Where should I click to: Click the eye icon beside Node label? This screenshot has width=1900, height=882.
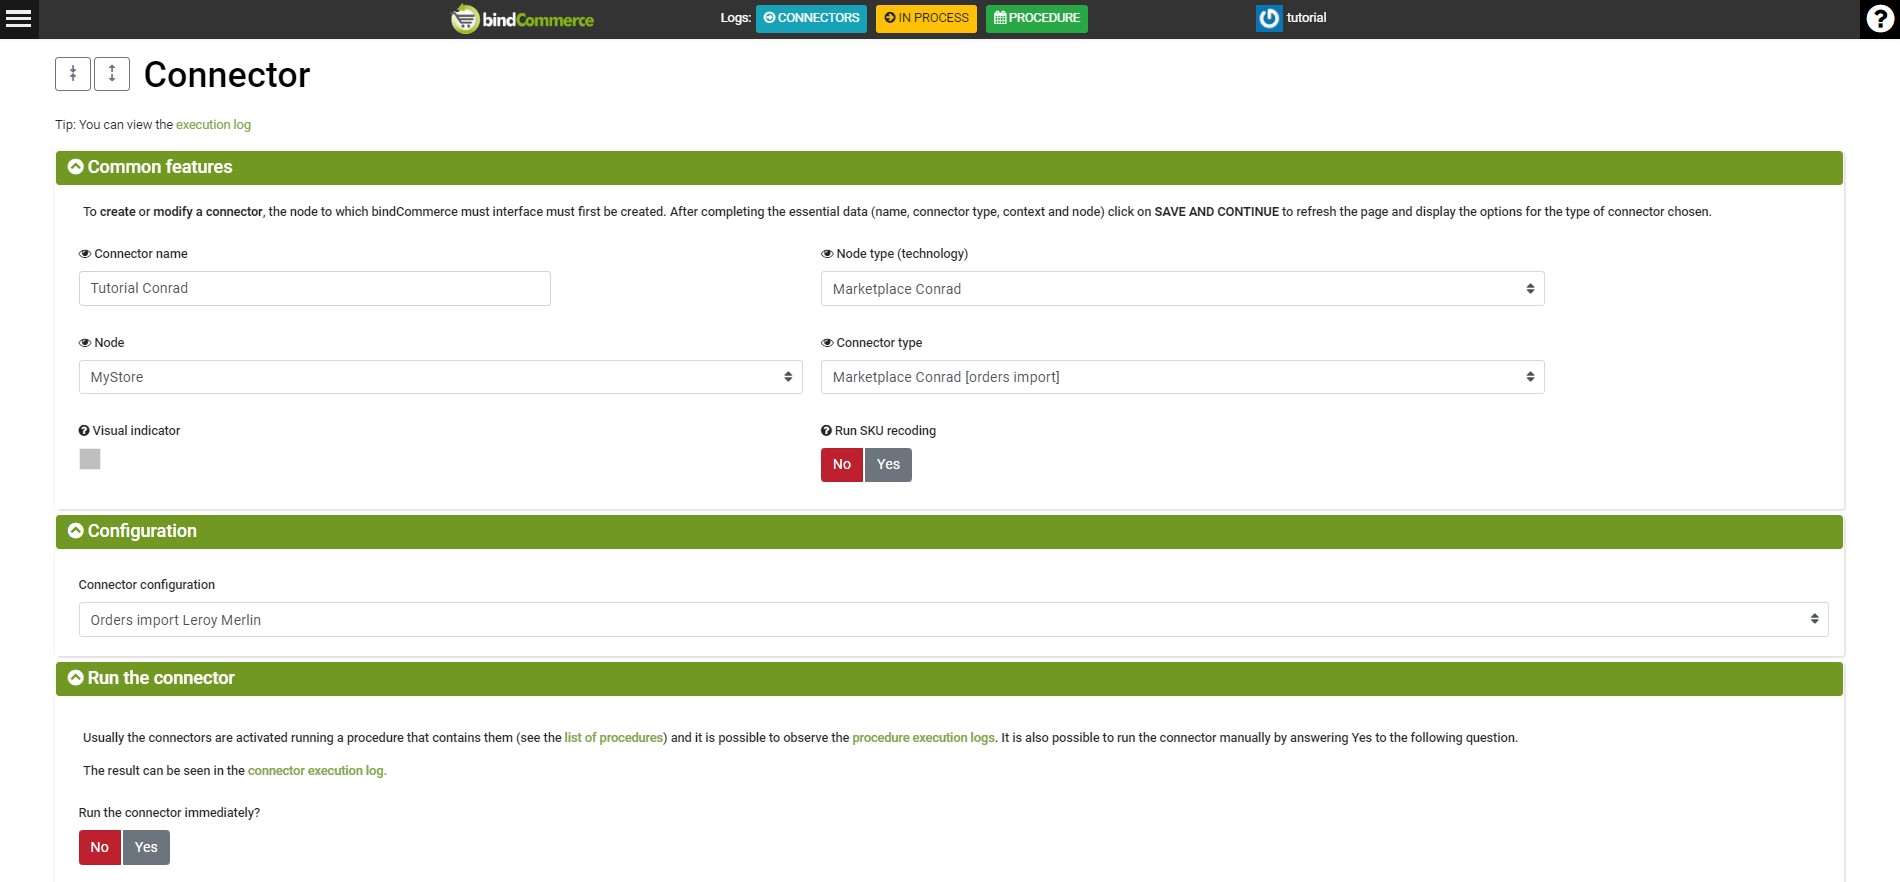point(85,343)
